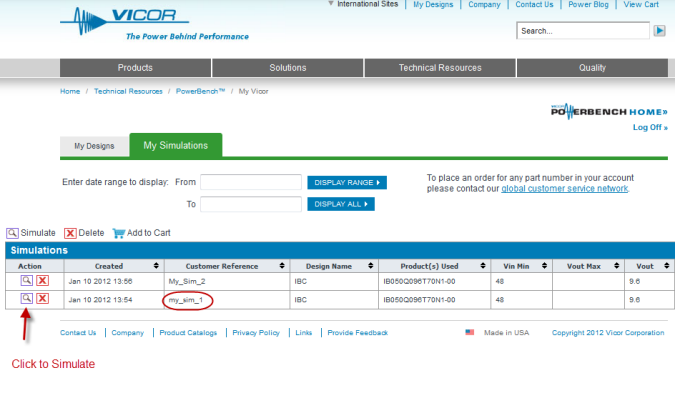Click the Log Off link
This screenshot has height=418, width=675.
click(649, 127)
